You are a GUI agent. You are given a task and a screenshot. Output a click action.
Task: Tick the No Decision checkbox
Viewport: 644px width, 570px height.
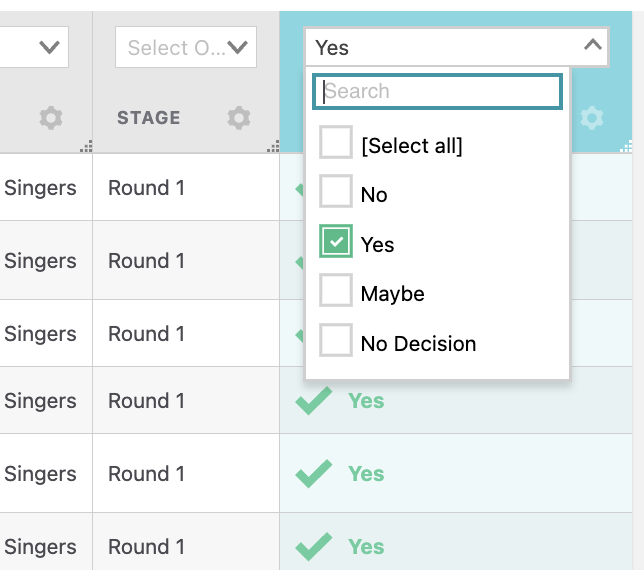336,341
